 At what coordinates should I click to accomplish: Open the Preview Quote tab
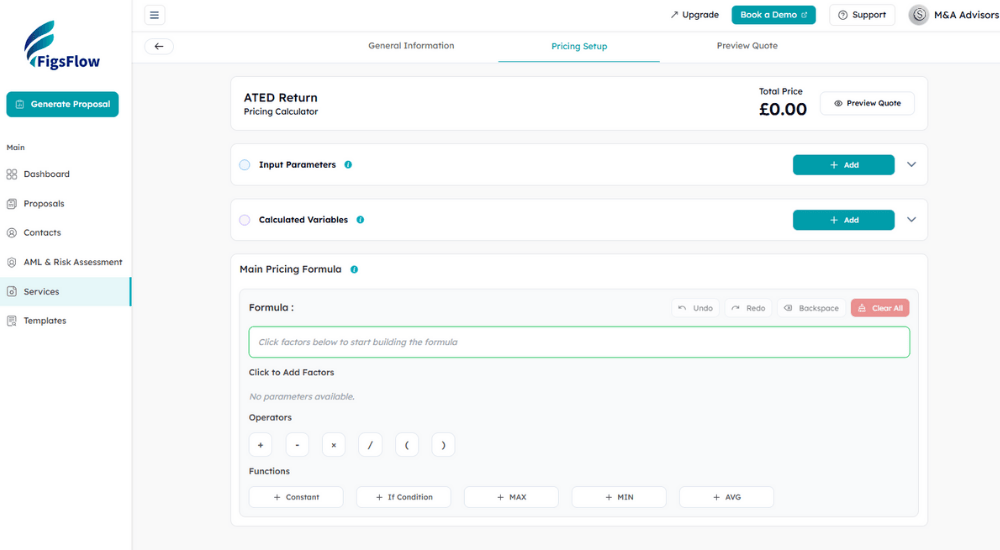click(747, 46)
